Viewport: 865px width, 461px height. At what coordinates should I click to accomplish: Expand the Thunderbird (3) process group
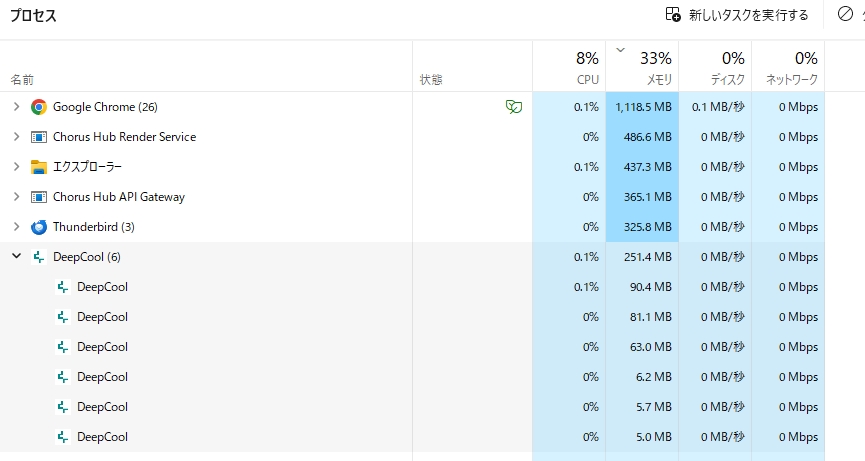[x=17, y=226]
